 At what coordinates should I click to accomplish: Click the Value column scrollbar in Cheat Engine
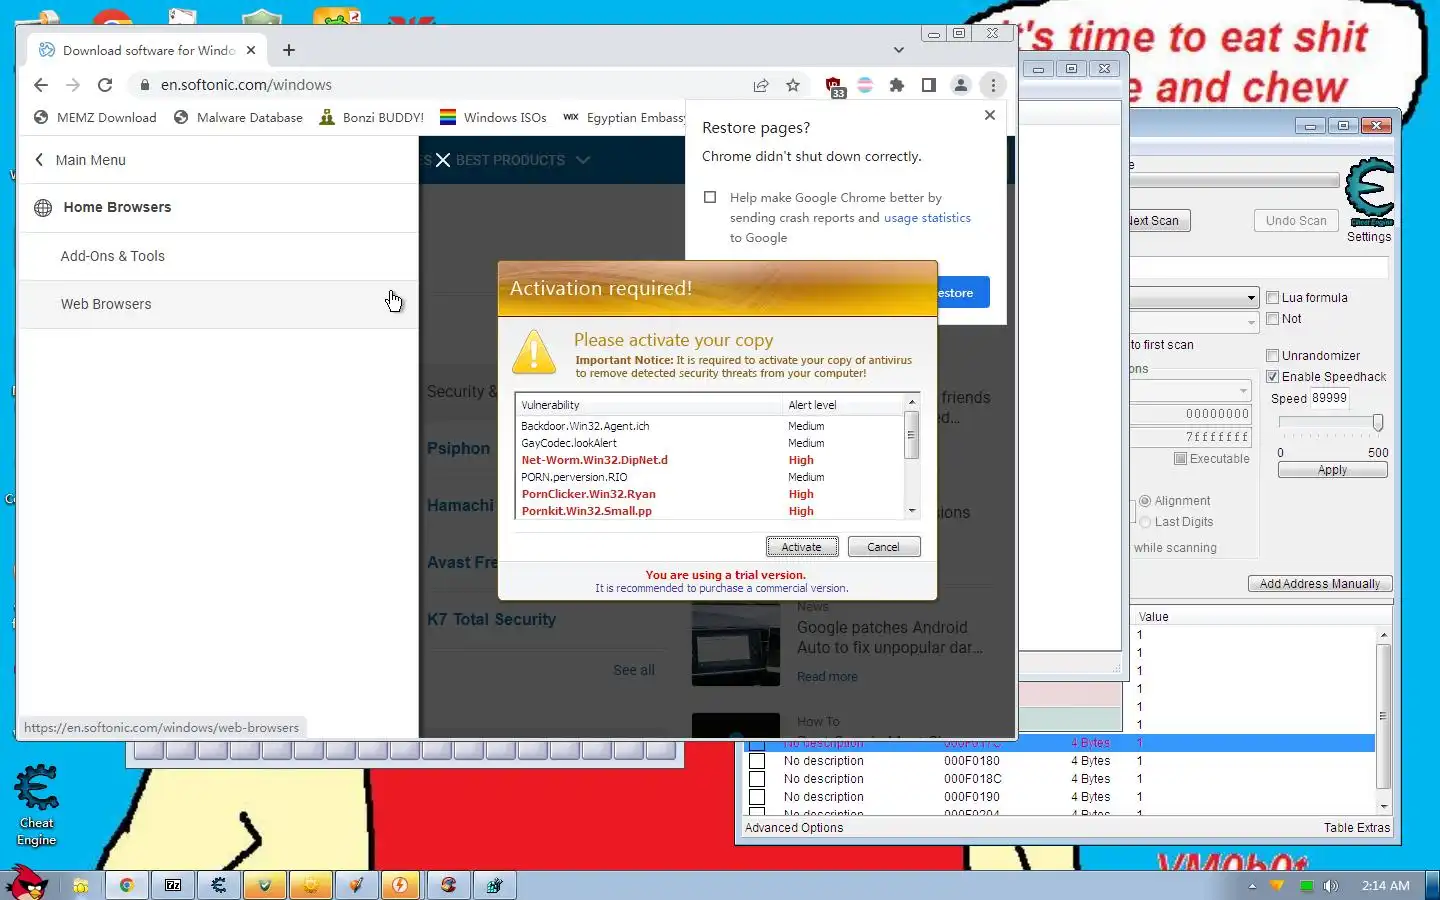(x=1384, y=720)
